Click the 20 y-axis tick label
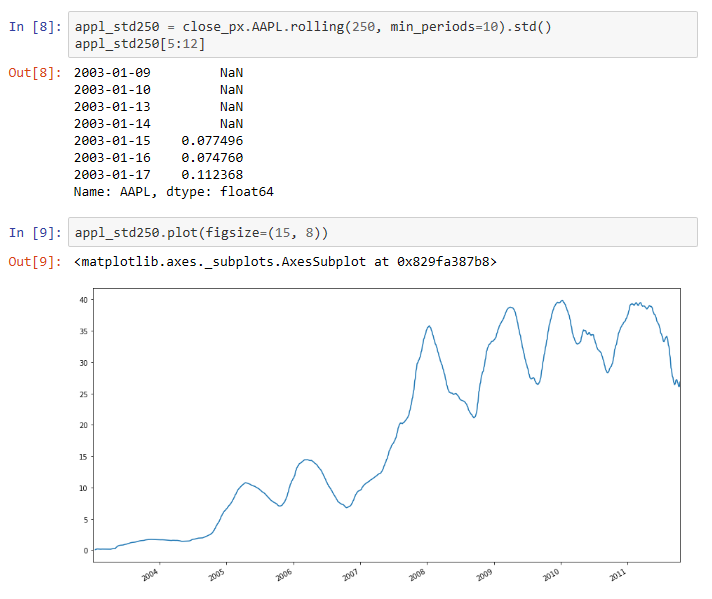This screenshot has width=712, height=599. tap(83, 425)
